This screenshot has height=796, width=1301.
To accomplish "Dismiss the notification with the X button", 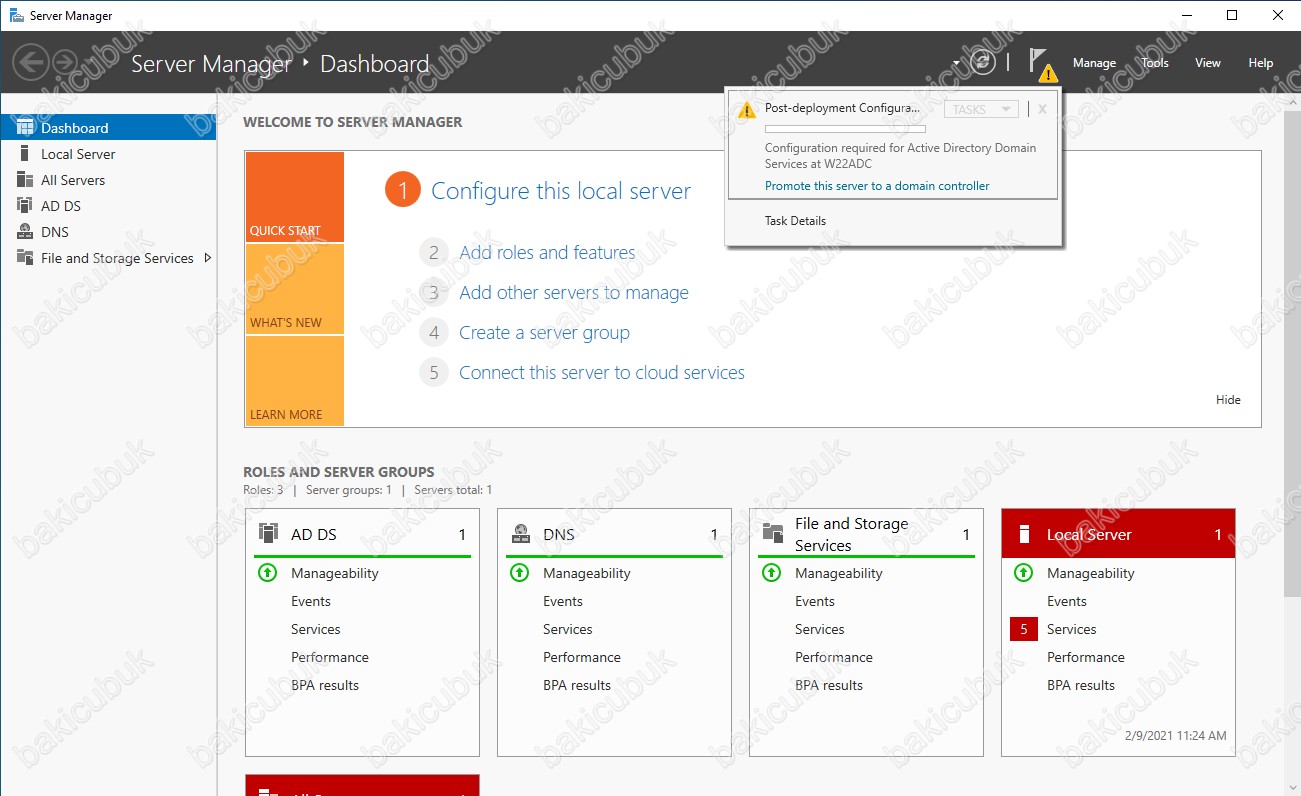I will pos(1042,109).
